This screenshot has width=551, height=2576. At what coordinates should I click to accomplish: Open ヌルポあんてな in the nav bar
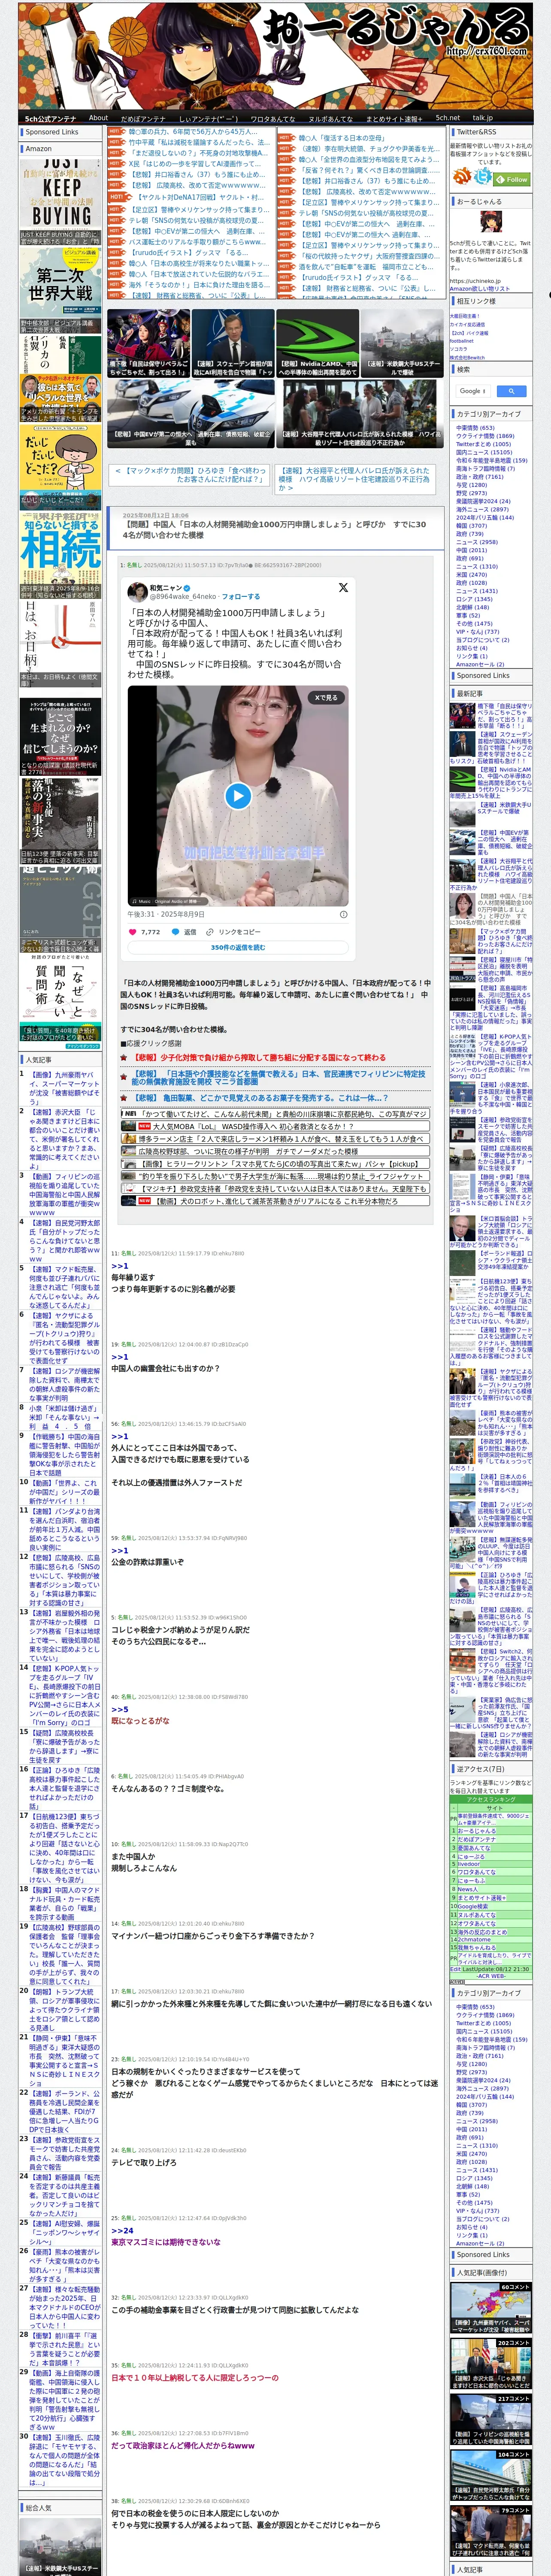point(330,118)
